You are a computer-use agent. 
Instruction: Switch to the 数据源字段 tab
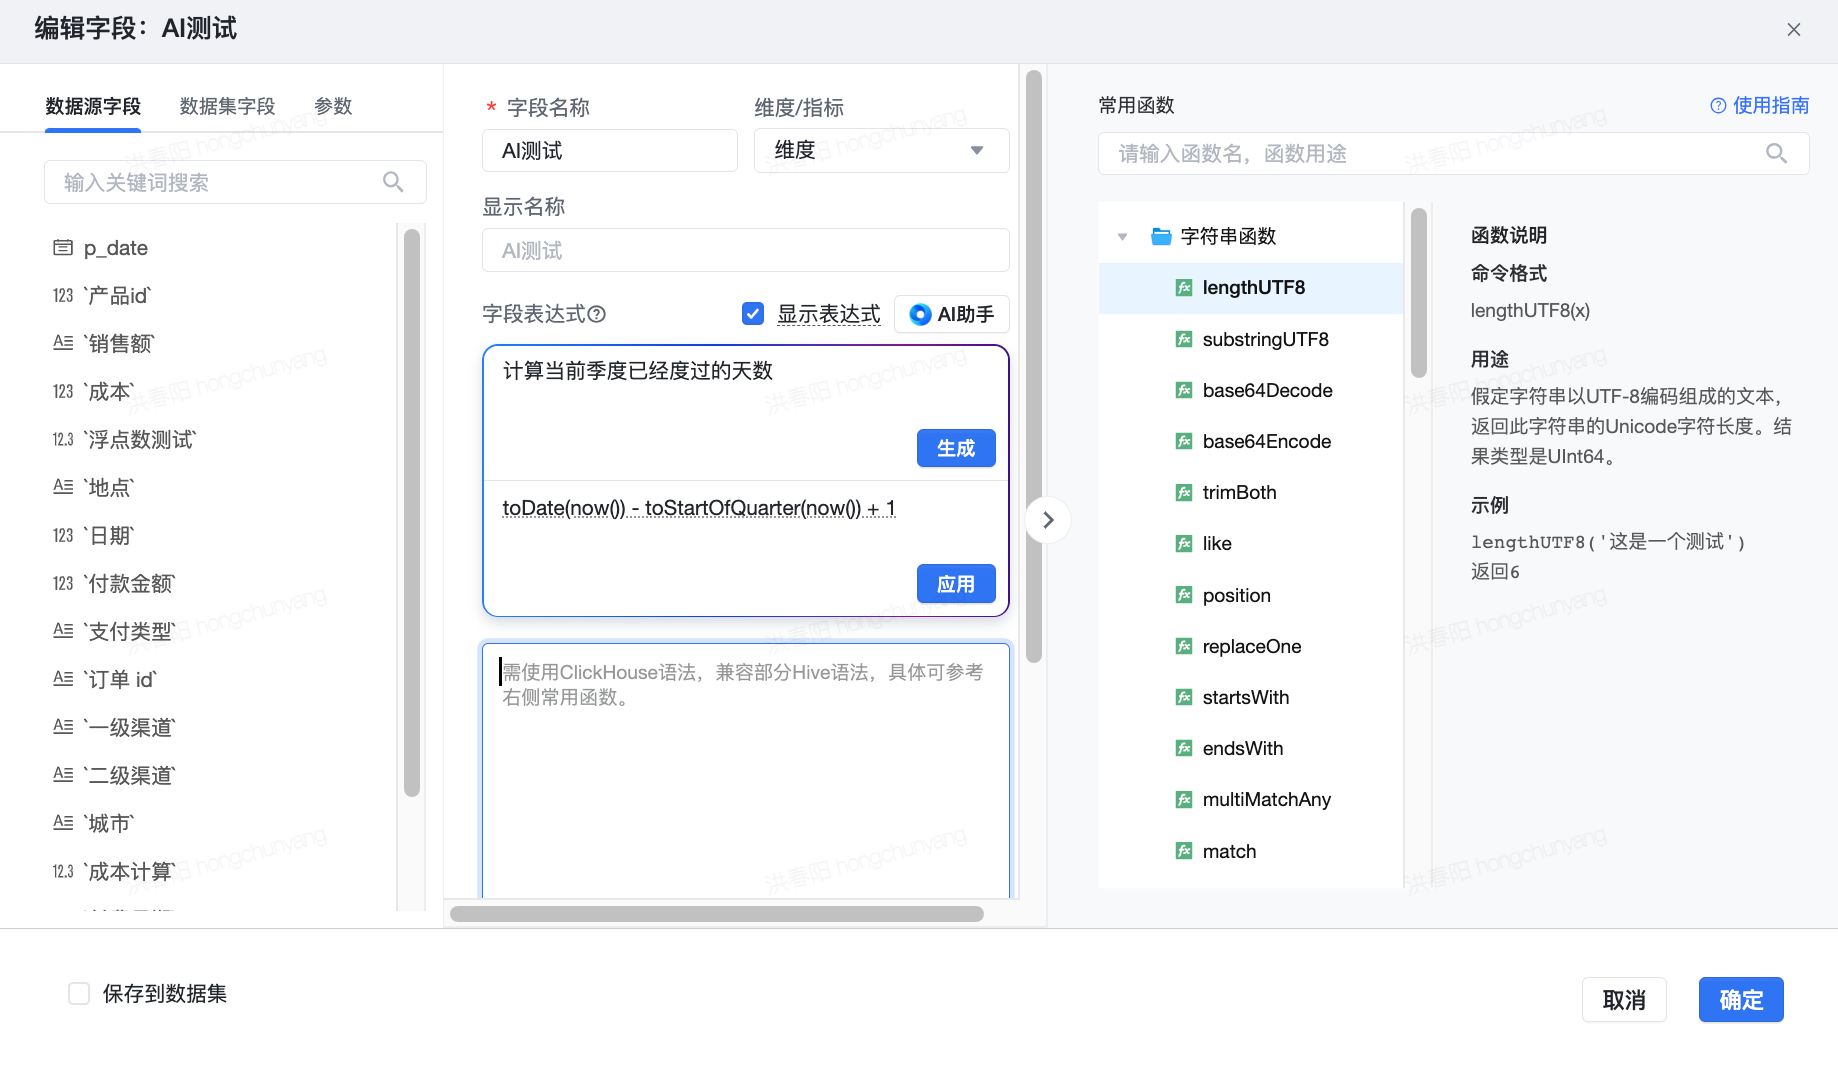[x=93, y=106]
